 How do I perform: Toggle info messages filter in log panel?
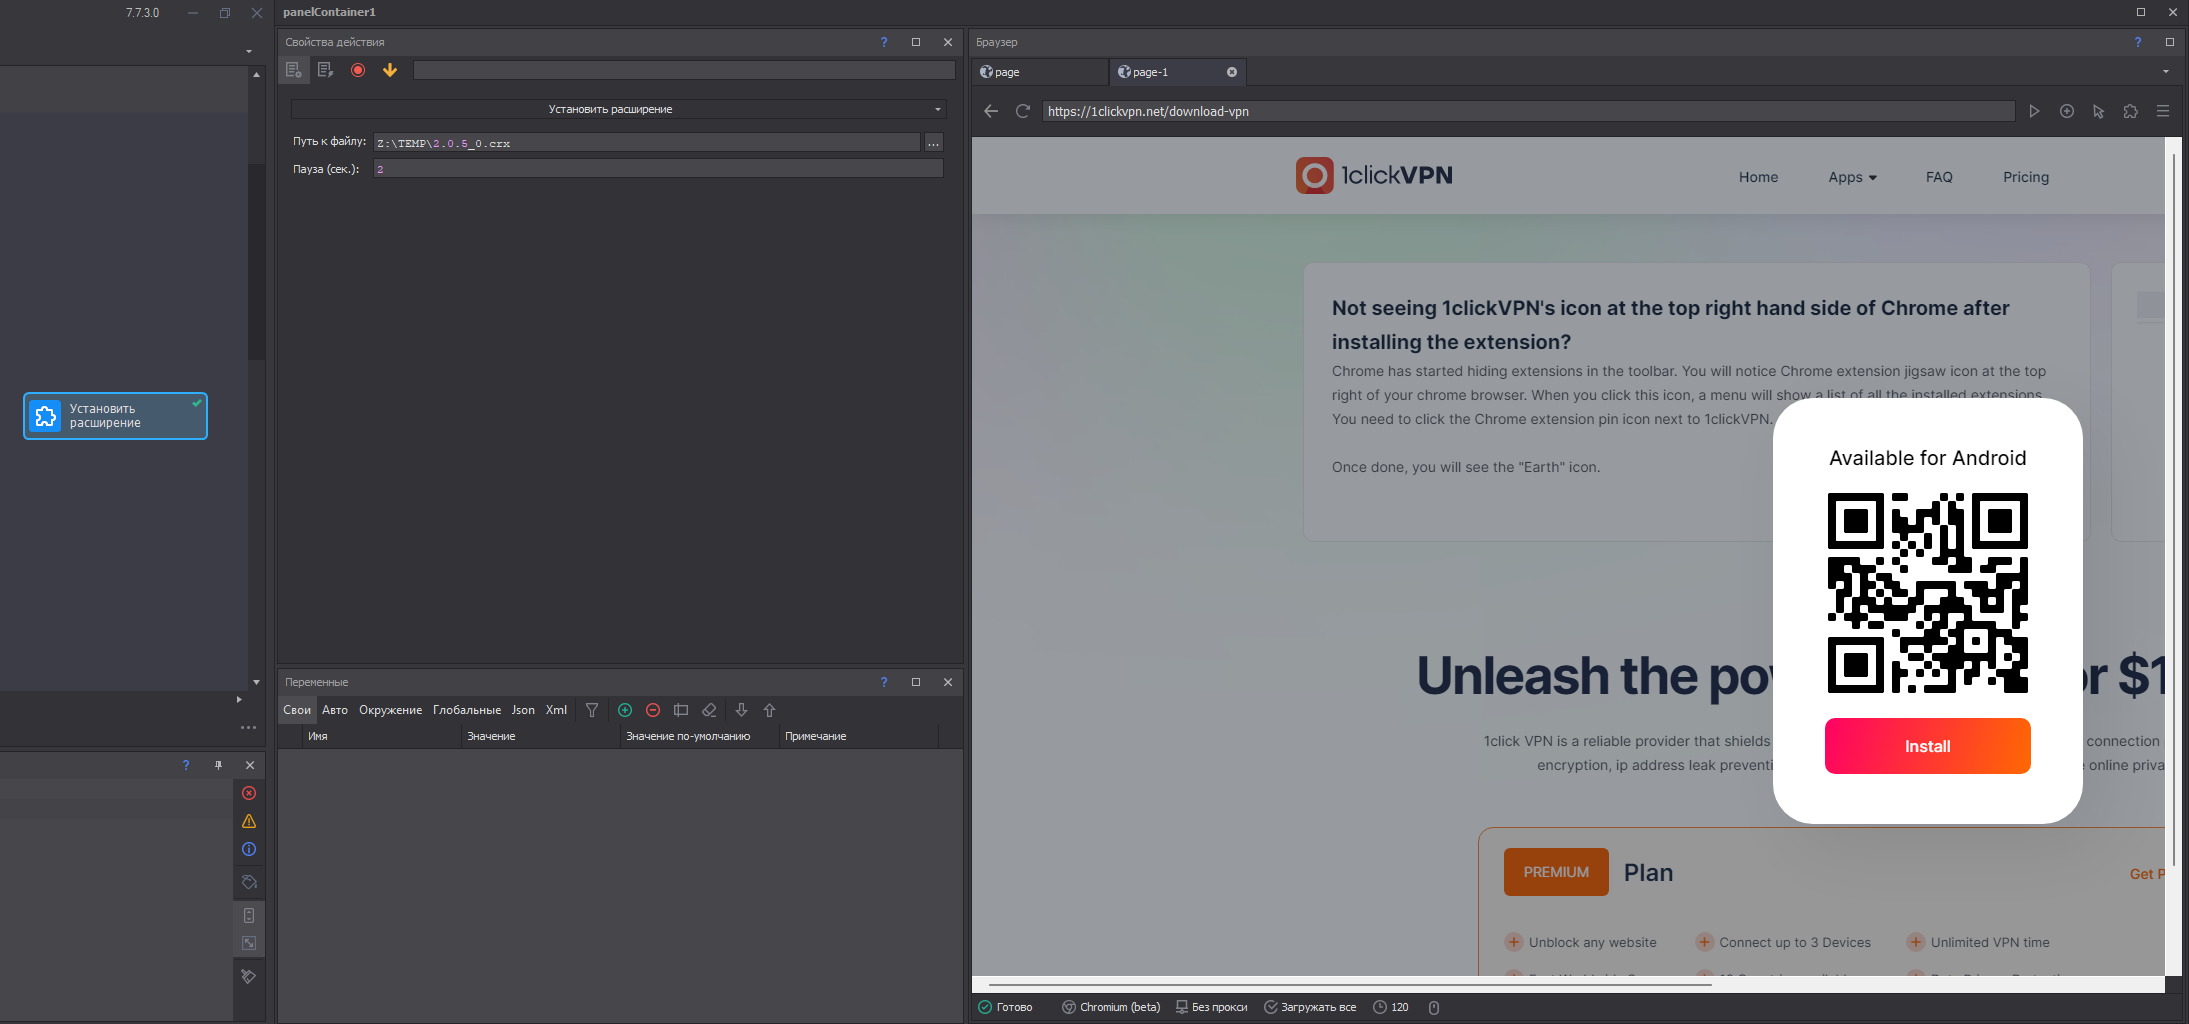point(249,849)
